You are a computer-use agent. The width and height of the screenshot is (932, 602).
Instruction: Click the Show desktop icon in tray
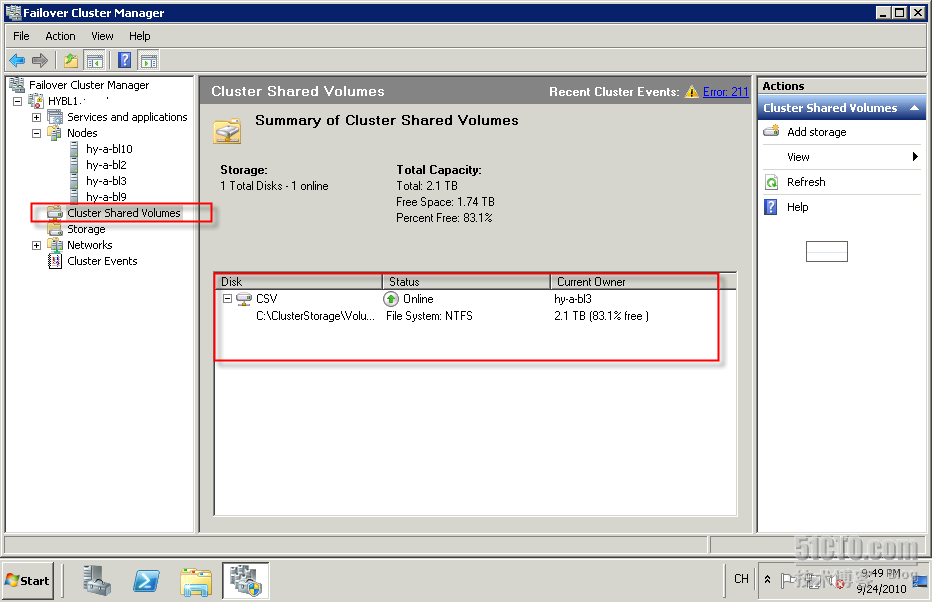coord(920,581)
